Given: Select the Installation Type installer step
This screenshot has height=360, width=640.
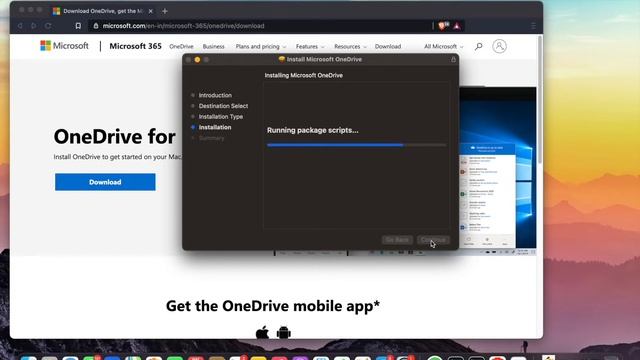Looking at the screenshot, I should (x=221, y=116).
